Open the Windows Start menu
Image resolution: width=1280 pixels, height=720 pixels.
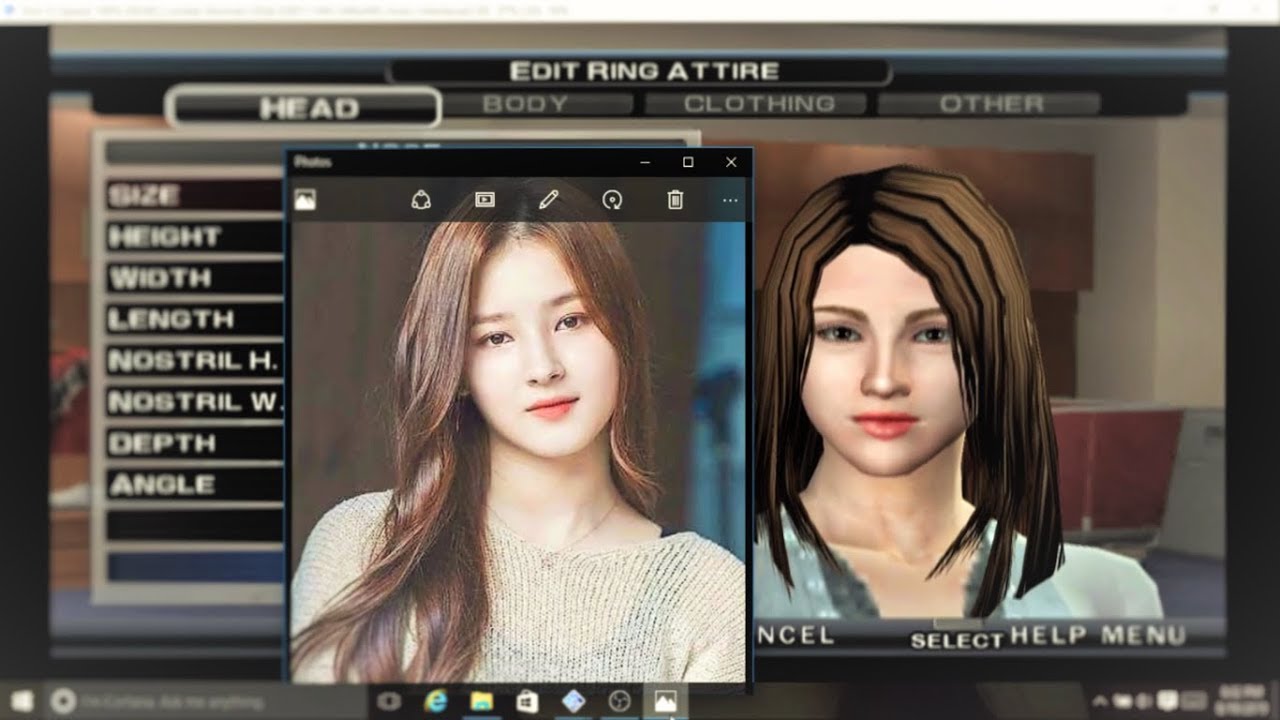point(22,701)
